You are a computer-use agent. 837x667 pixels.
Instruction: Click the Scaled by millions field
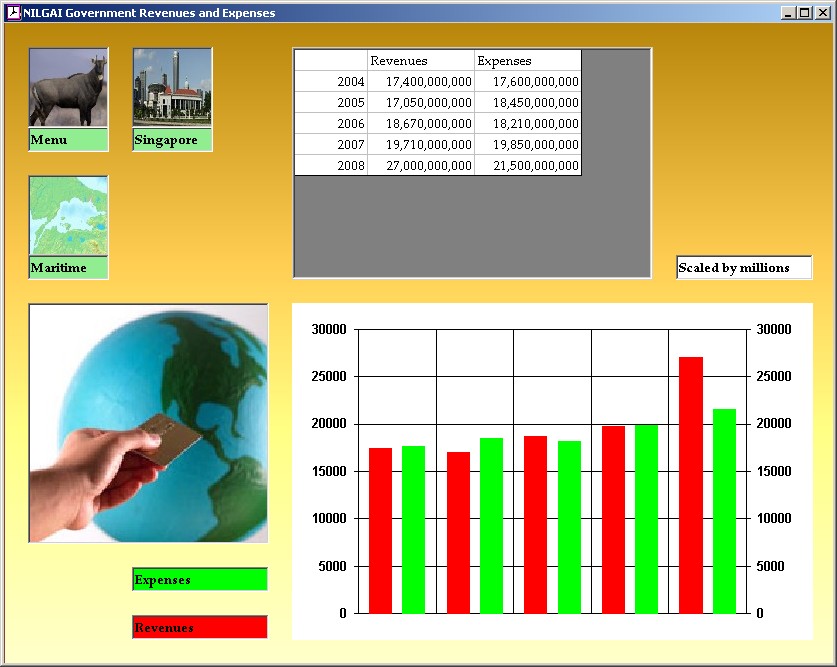744,268
